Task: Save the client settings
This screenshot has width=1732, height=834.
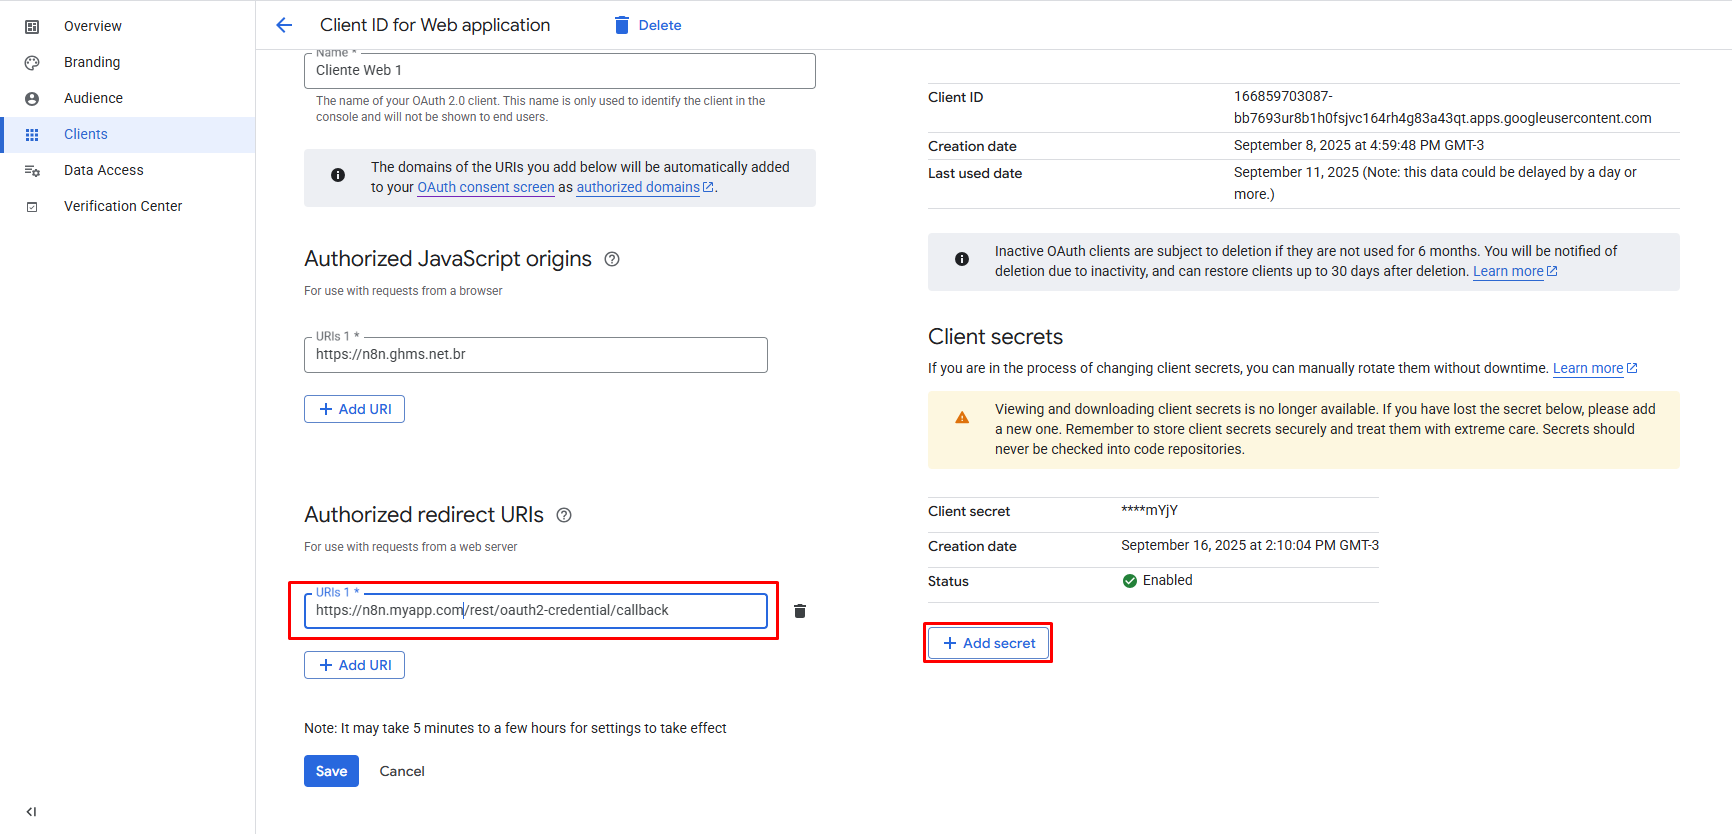Action: 331,771
